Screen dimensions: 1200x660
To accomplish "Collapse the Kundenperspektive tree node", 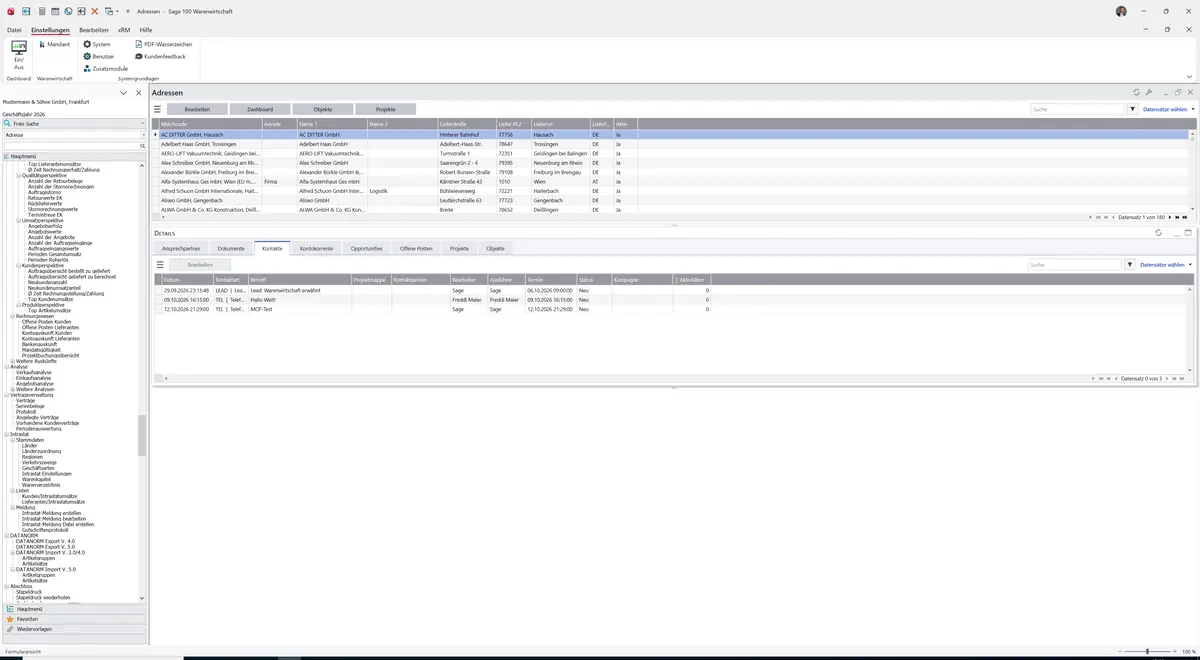I will [x=18, y=265].
